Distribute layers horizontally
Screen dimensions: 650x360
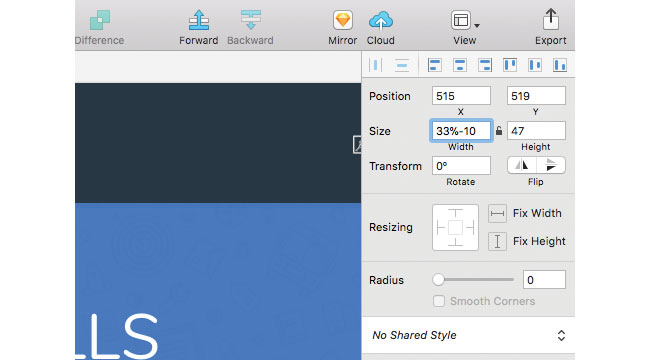coord(376,65)
